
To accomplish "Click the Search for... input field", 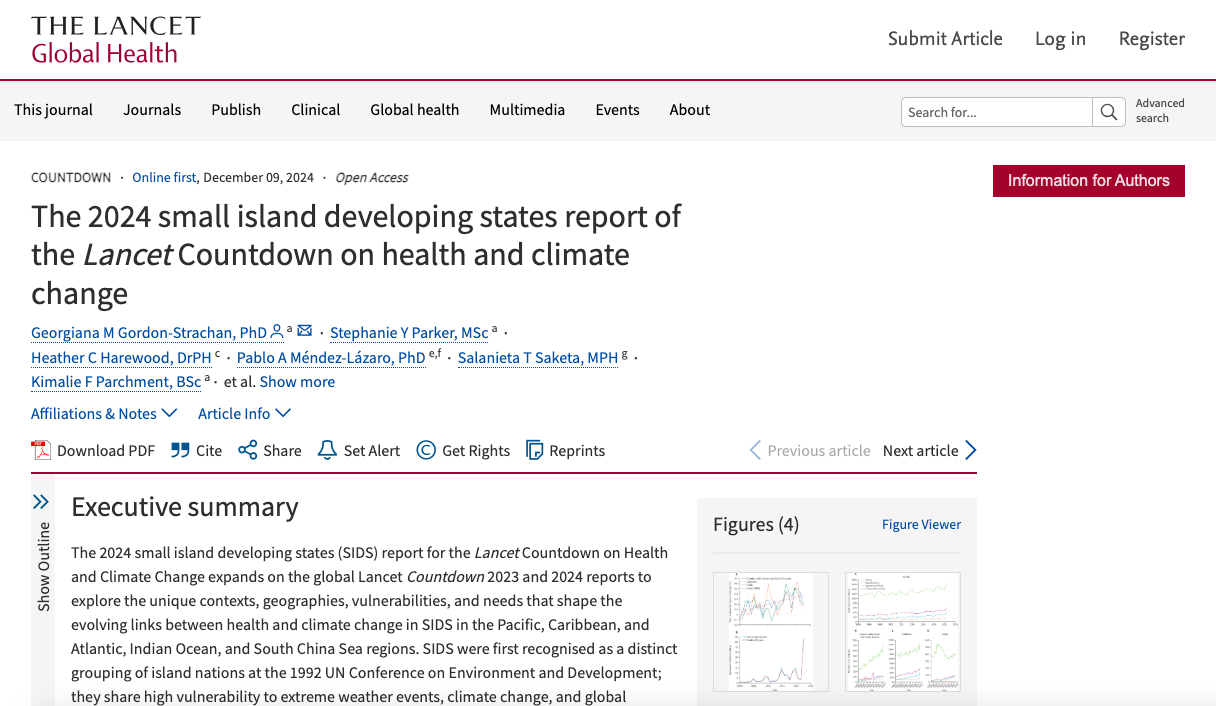I will [997, 112].
